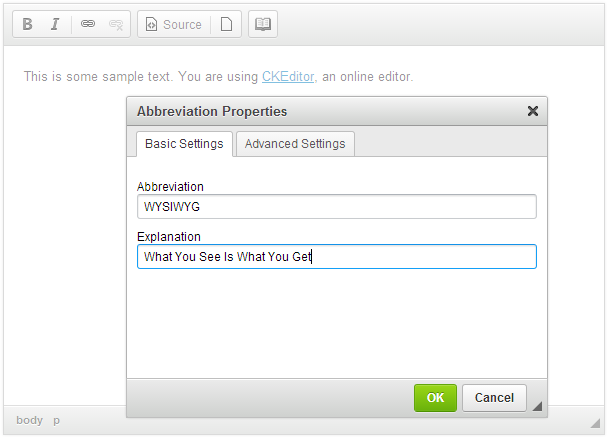
Task: Toggle italic formatting in the toolbar
Action: pos(55,24)
